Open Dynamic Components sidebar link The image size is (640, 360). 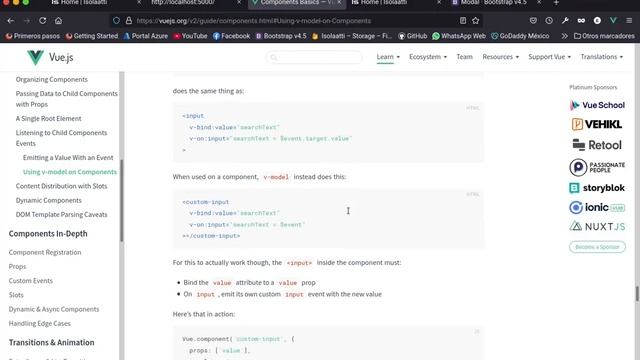(49, 200)
